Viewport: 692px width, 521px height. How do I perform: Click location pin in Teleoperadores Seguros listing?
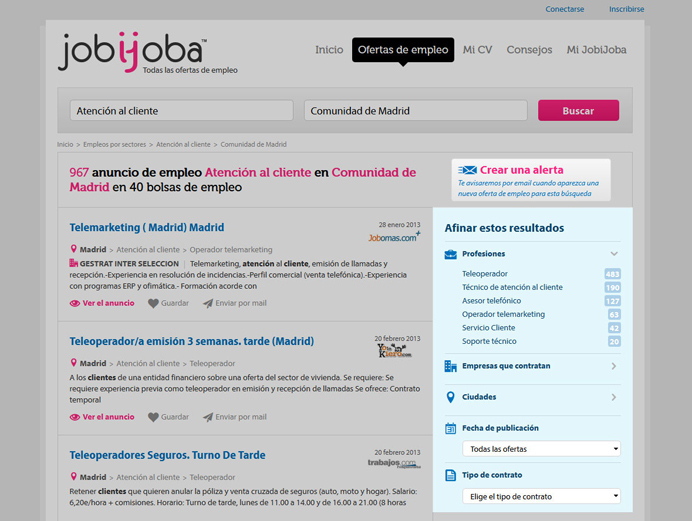tap(74, 477)
